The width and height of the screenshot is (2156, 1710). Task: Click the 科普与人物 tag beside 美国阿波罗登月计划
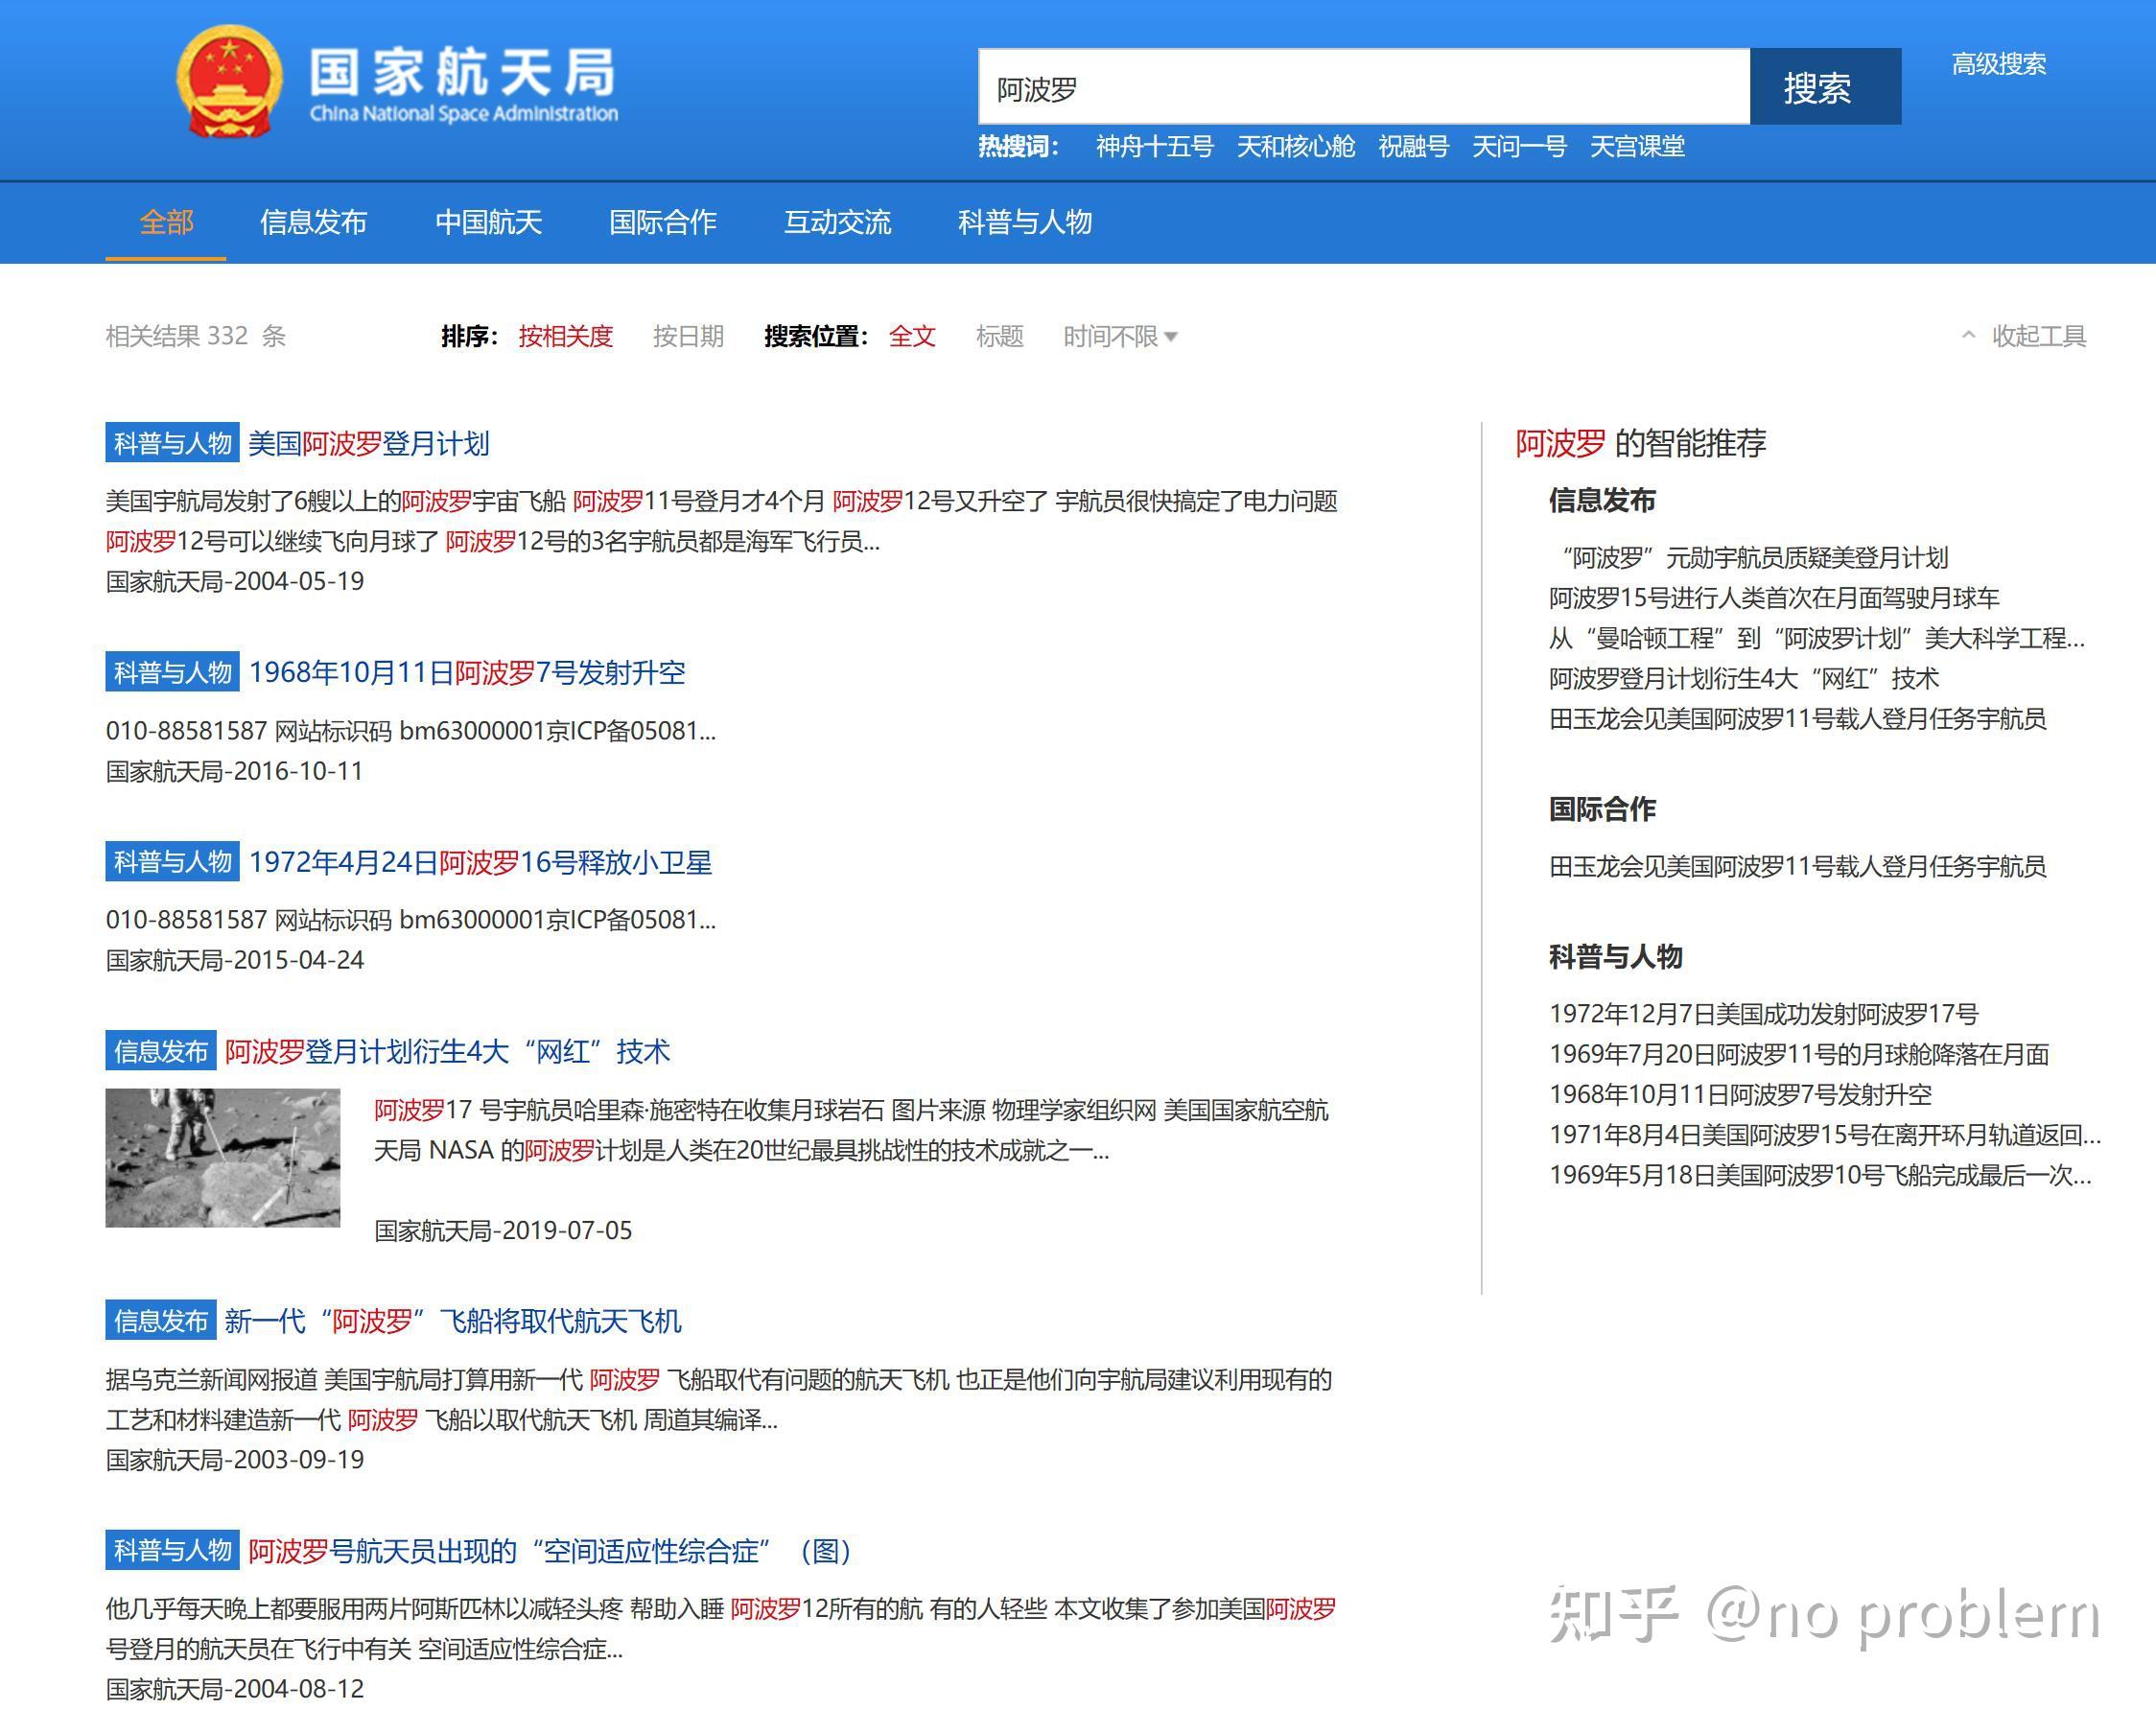click(x=172, y=443)
